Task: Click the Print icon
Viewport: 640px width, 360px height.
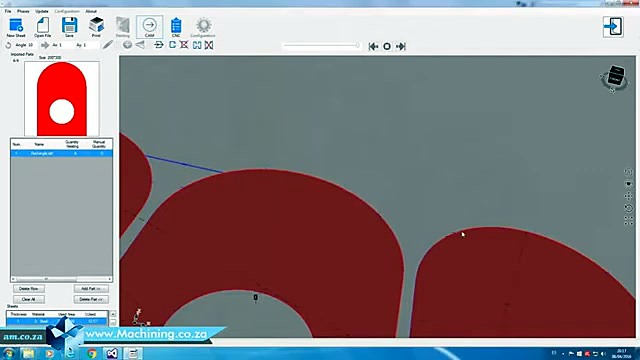Action: (96, 26)
